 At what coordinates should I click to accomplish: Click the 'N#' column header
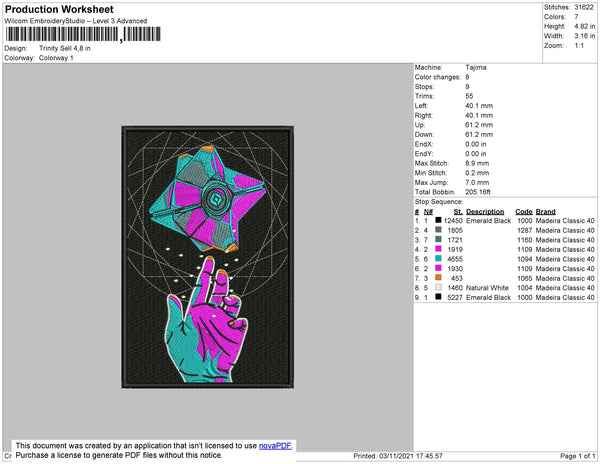[x=428, y=212]
